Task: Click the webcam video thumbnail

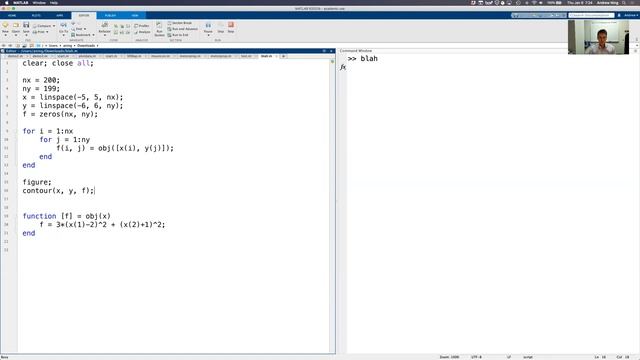Action: pos(598,37)
